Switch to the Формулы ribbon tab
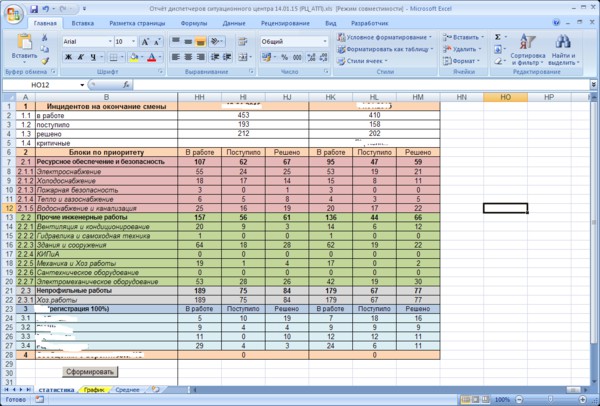Image resolution: width=600 pixels, height=406 pixels. (194, 23)
